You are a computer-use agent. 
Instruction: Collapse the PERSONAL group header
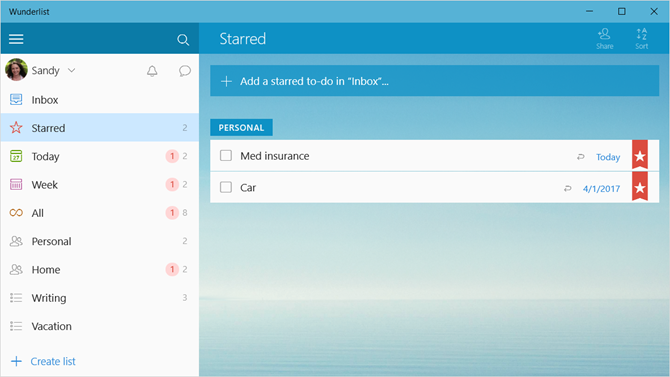[x=241, y=127]
